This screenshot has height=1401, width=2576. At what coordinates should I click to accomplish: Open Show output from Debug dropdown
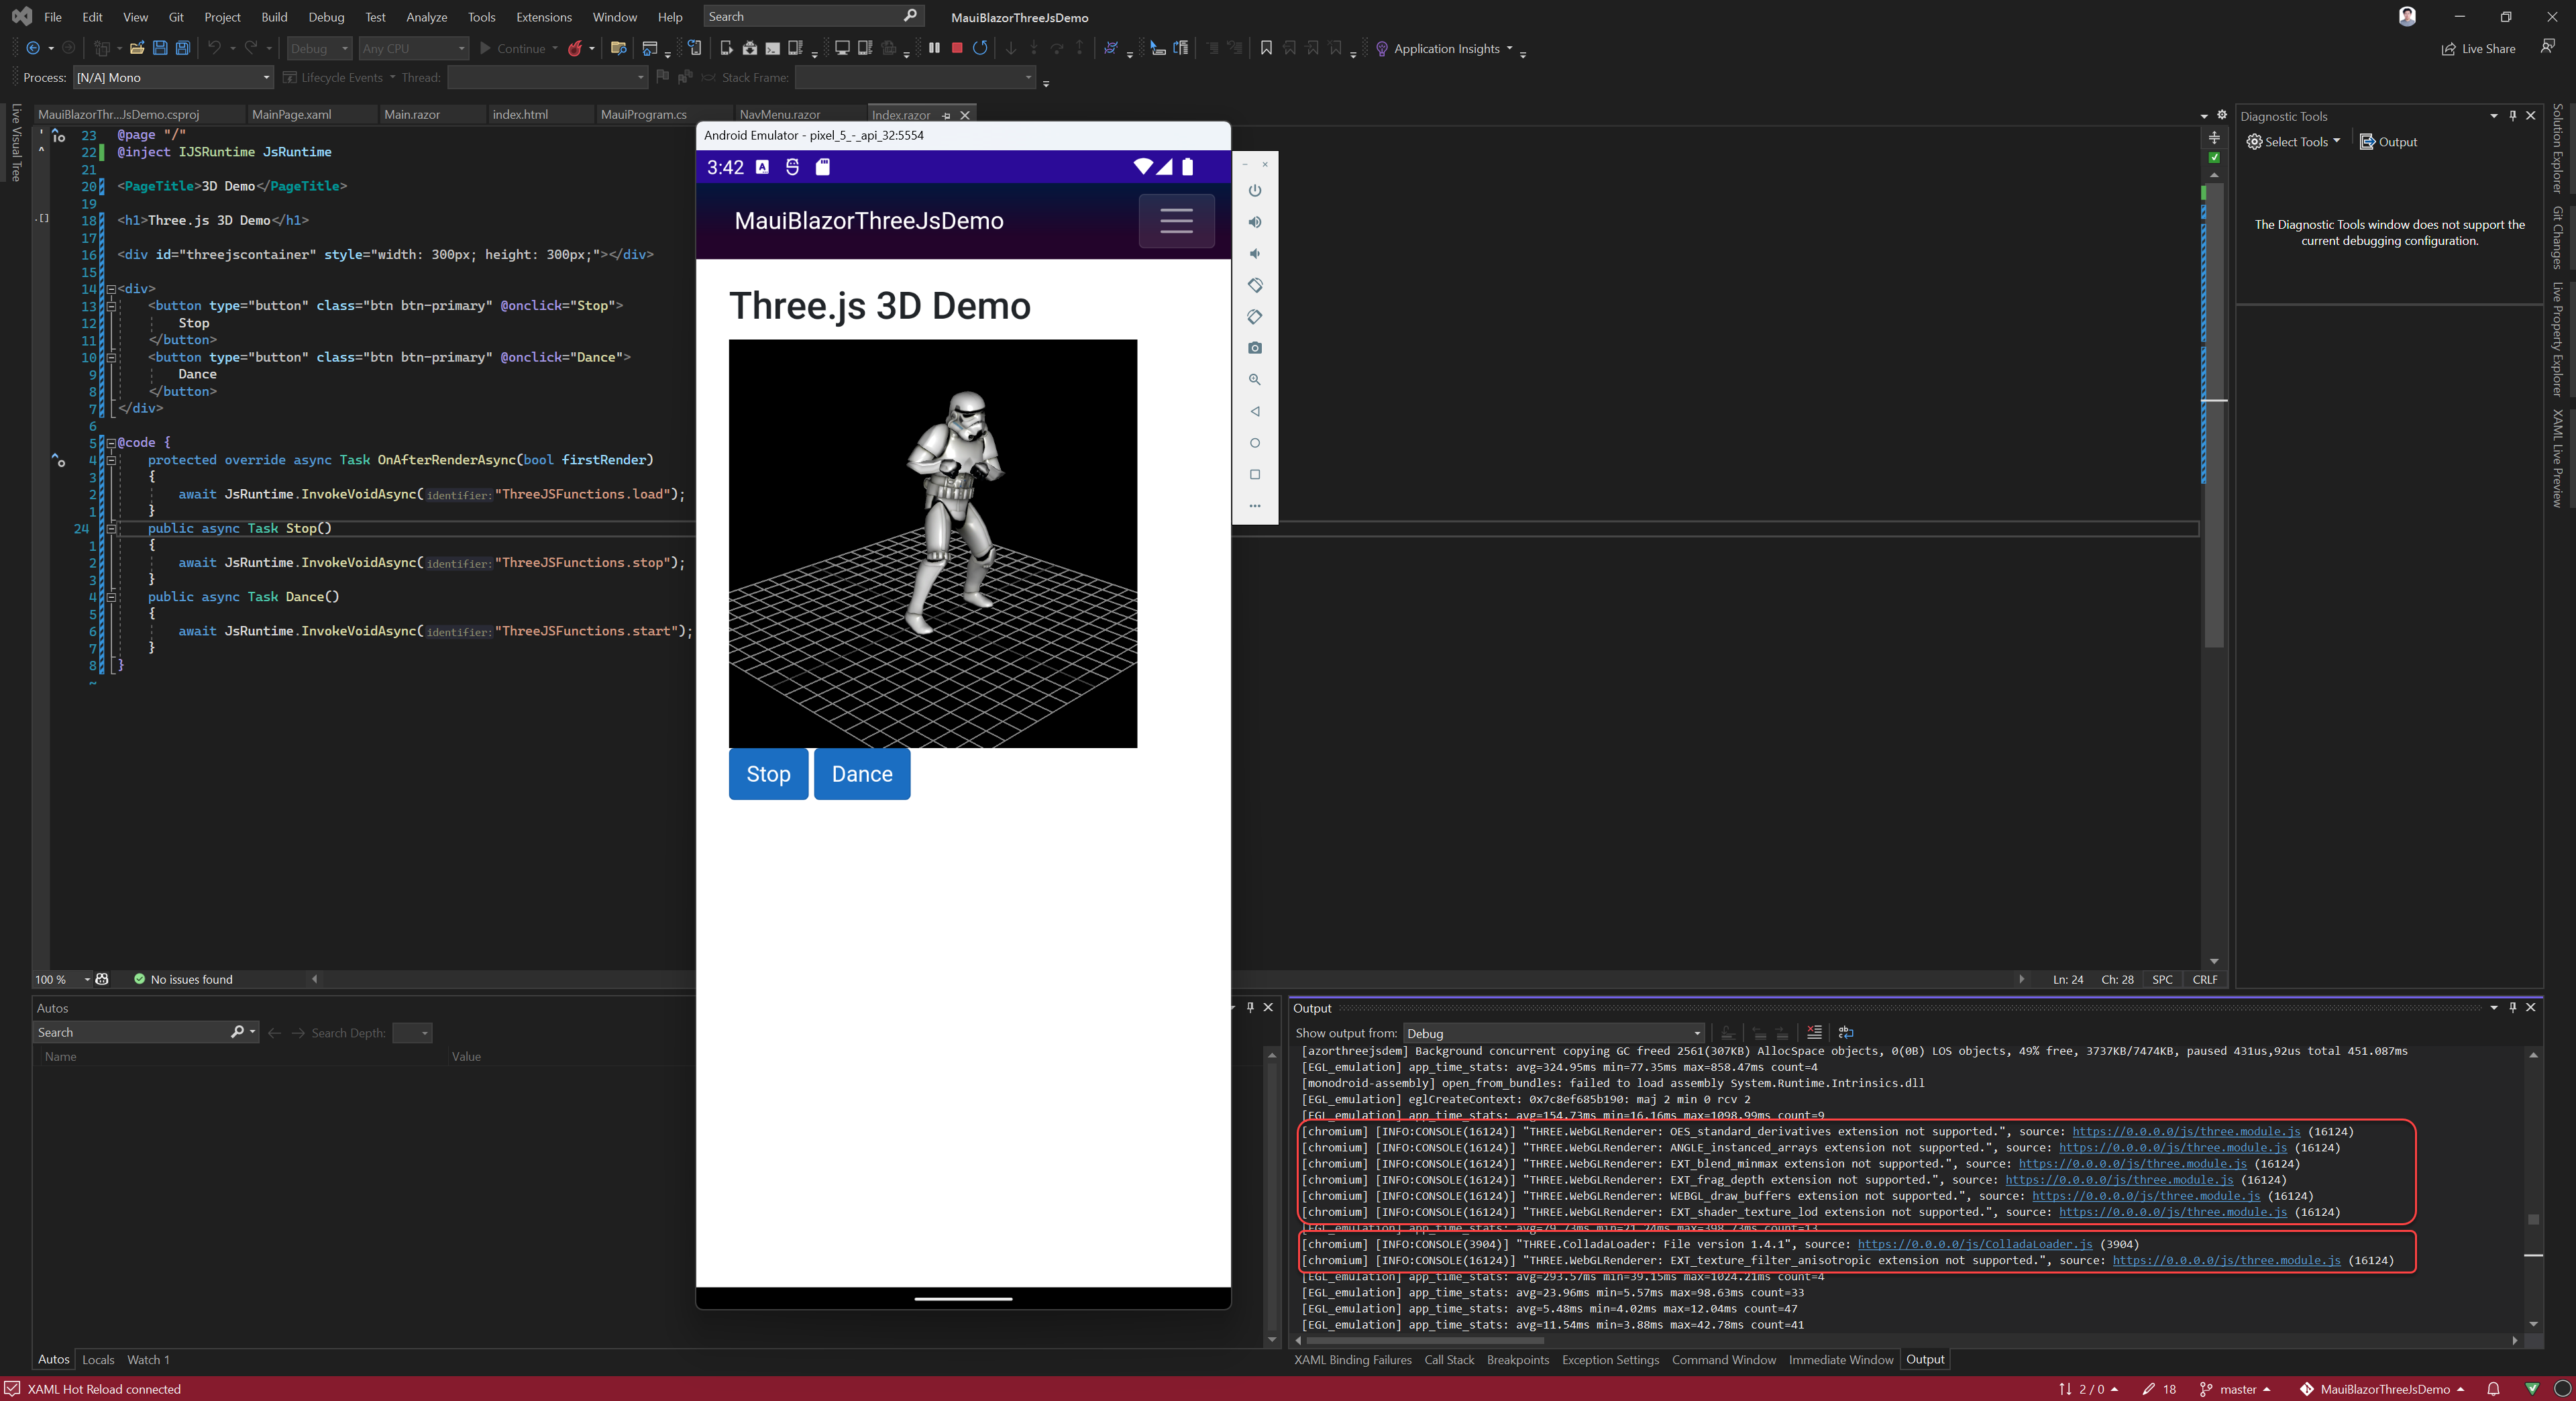tap(1697, 1033)
